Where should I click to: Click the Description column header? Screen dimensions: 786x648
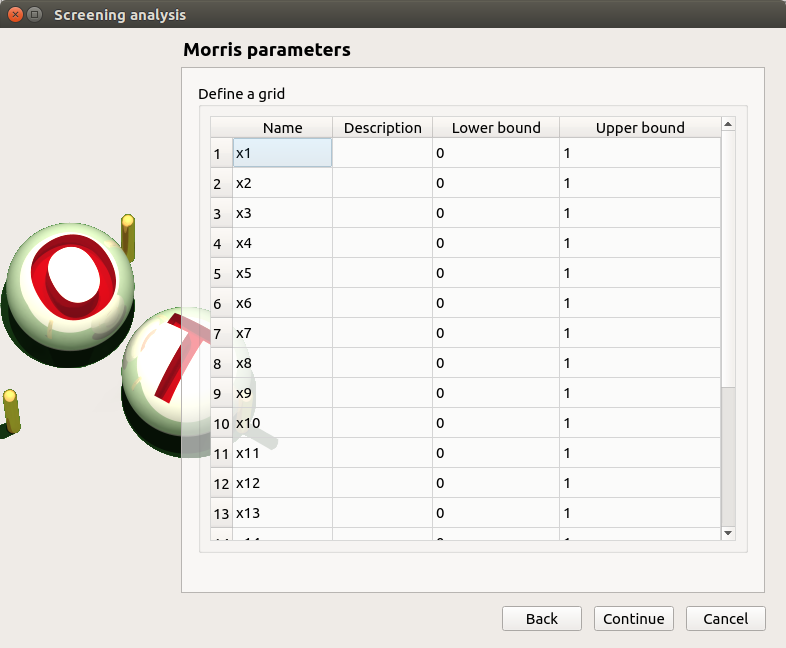[x=382, y=128]
